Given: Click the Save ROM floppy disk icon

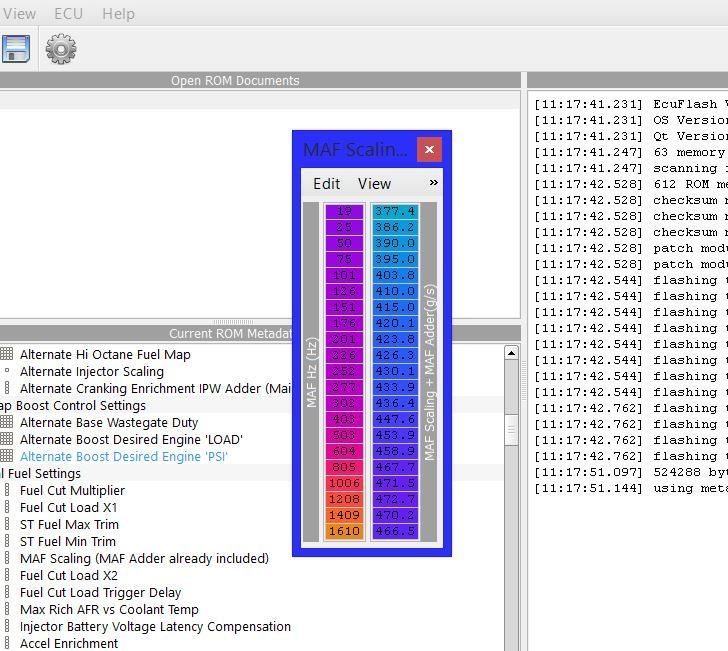Looking at the screenshot, I should pyautogui.click(x=15, y=48).
